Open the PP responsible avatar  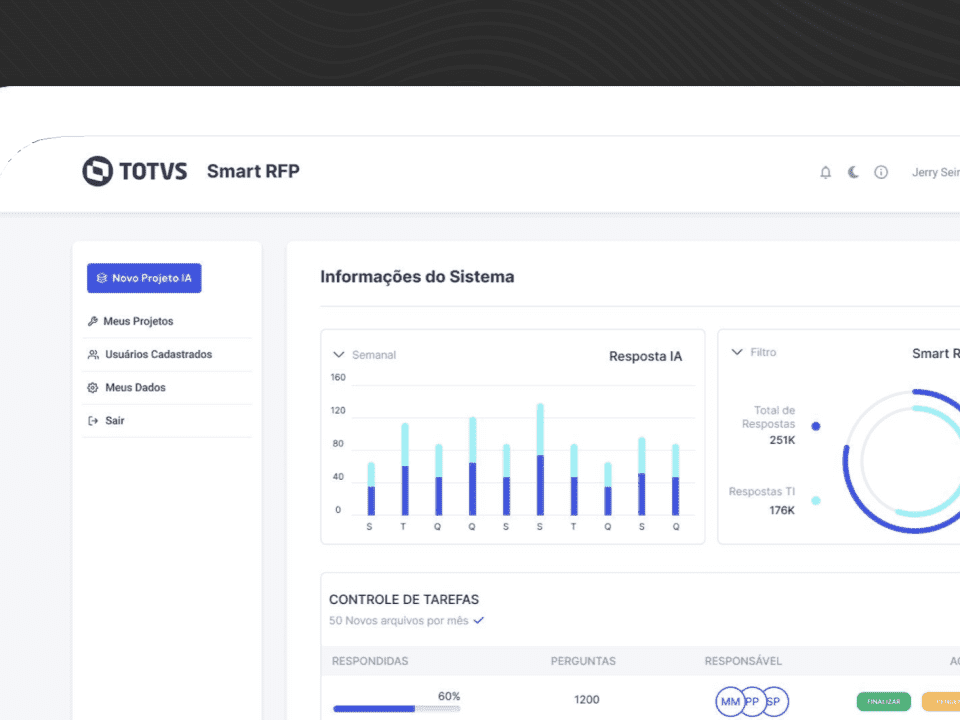coord(754,702)
